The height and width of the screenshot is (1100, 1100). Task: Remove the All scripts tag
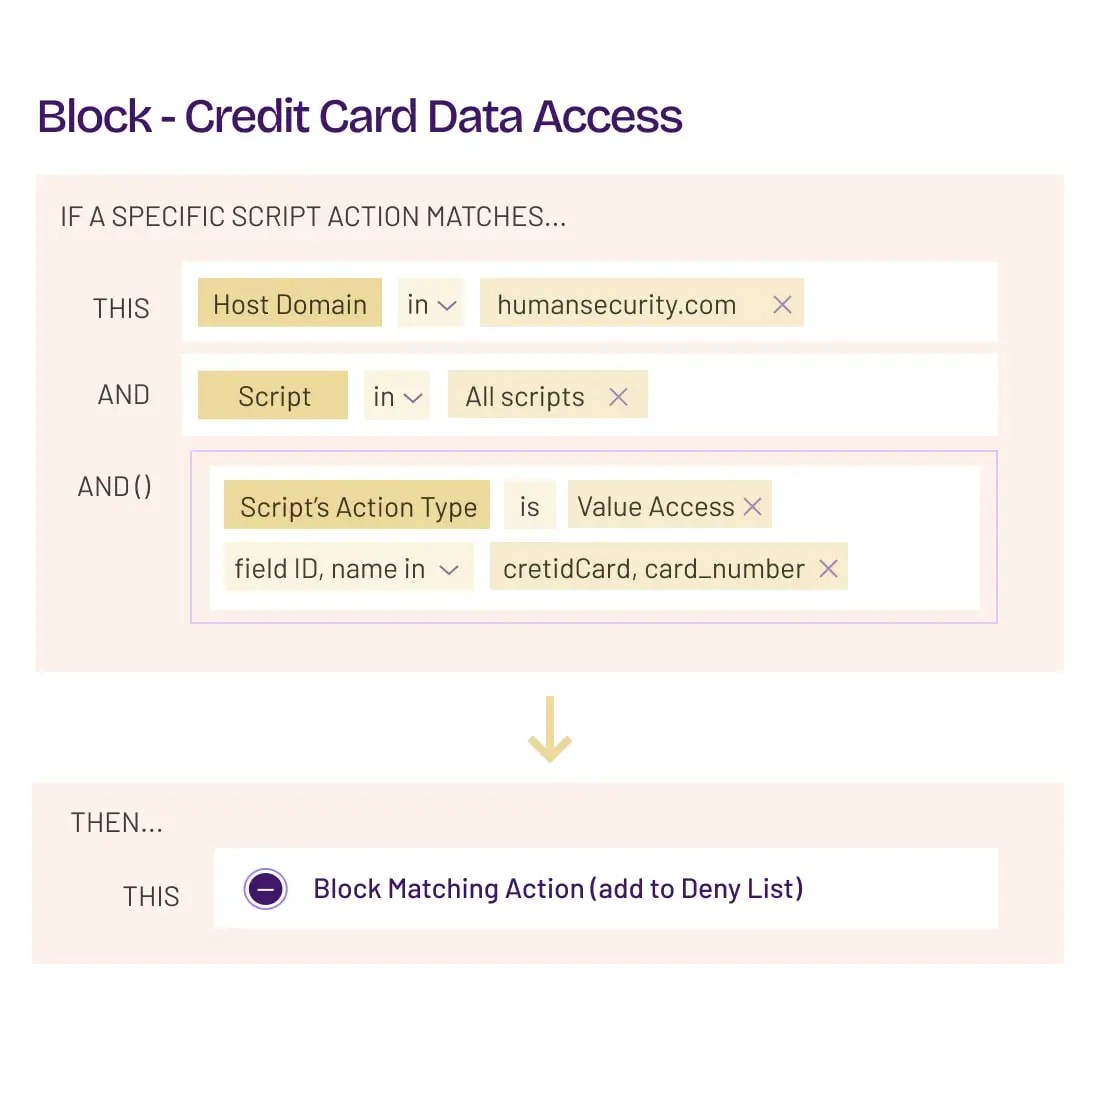click(x=619, y=397)
